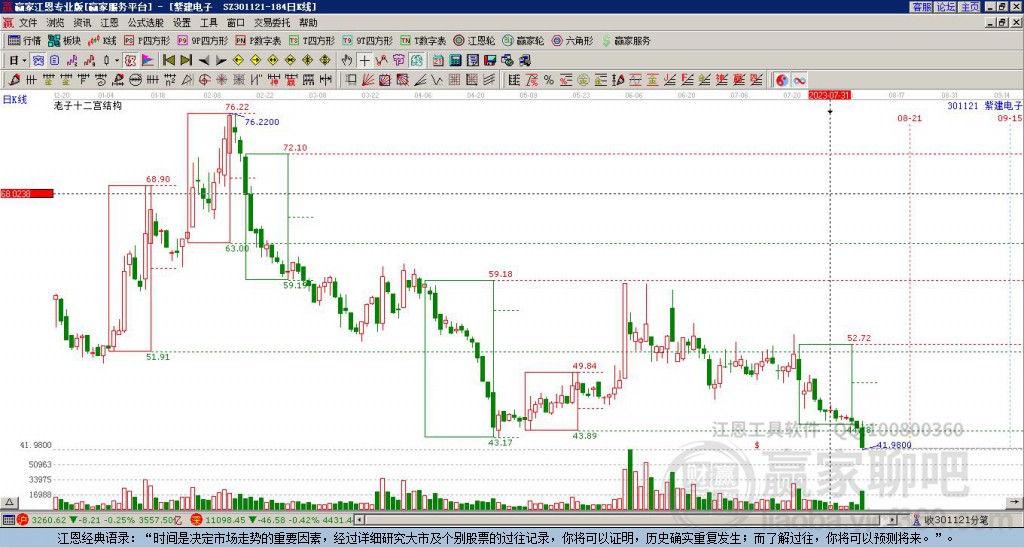Open the 9P四方形 tool
Screen dimensions: 1024x548
tap(203, 40)
